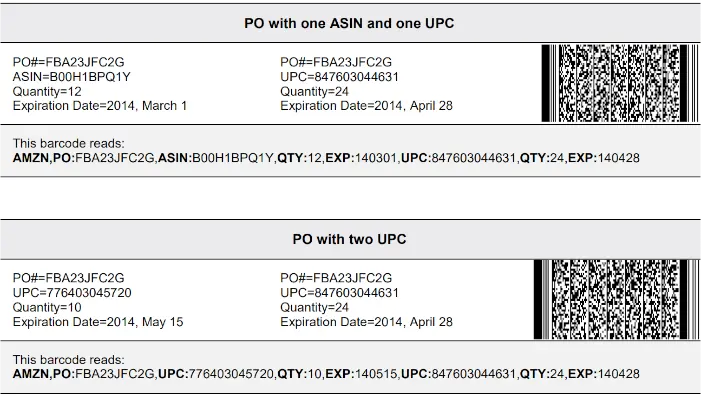Click the first 'This barcode reads:' label
This screenshot has width=701, height=396.
click(68, 143)
